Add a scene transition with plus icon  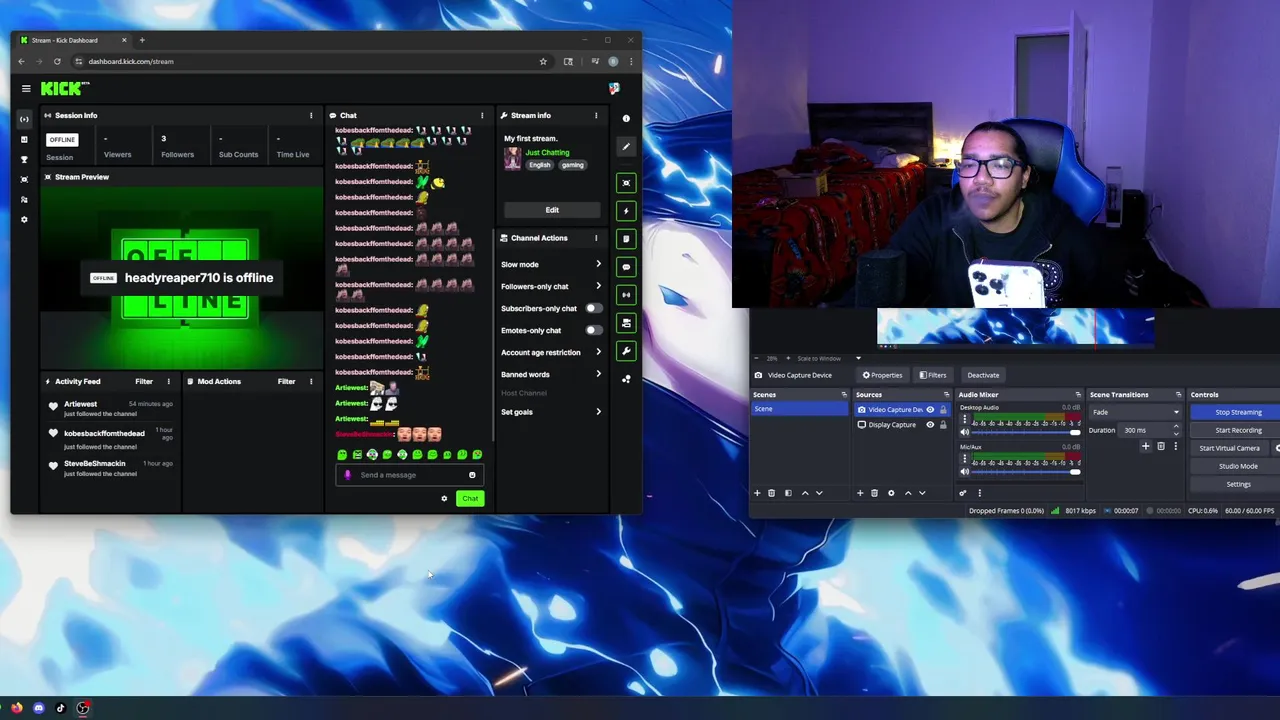(1146, 446)
